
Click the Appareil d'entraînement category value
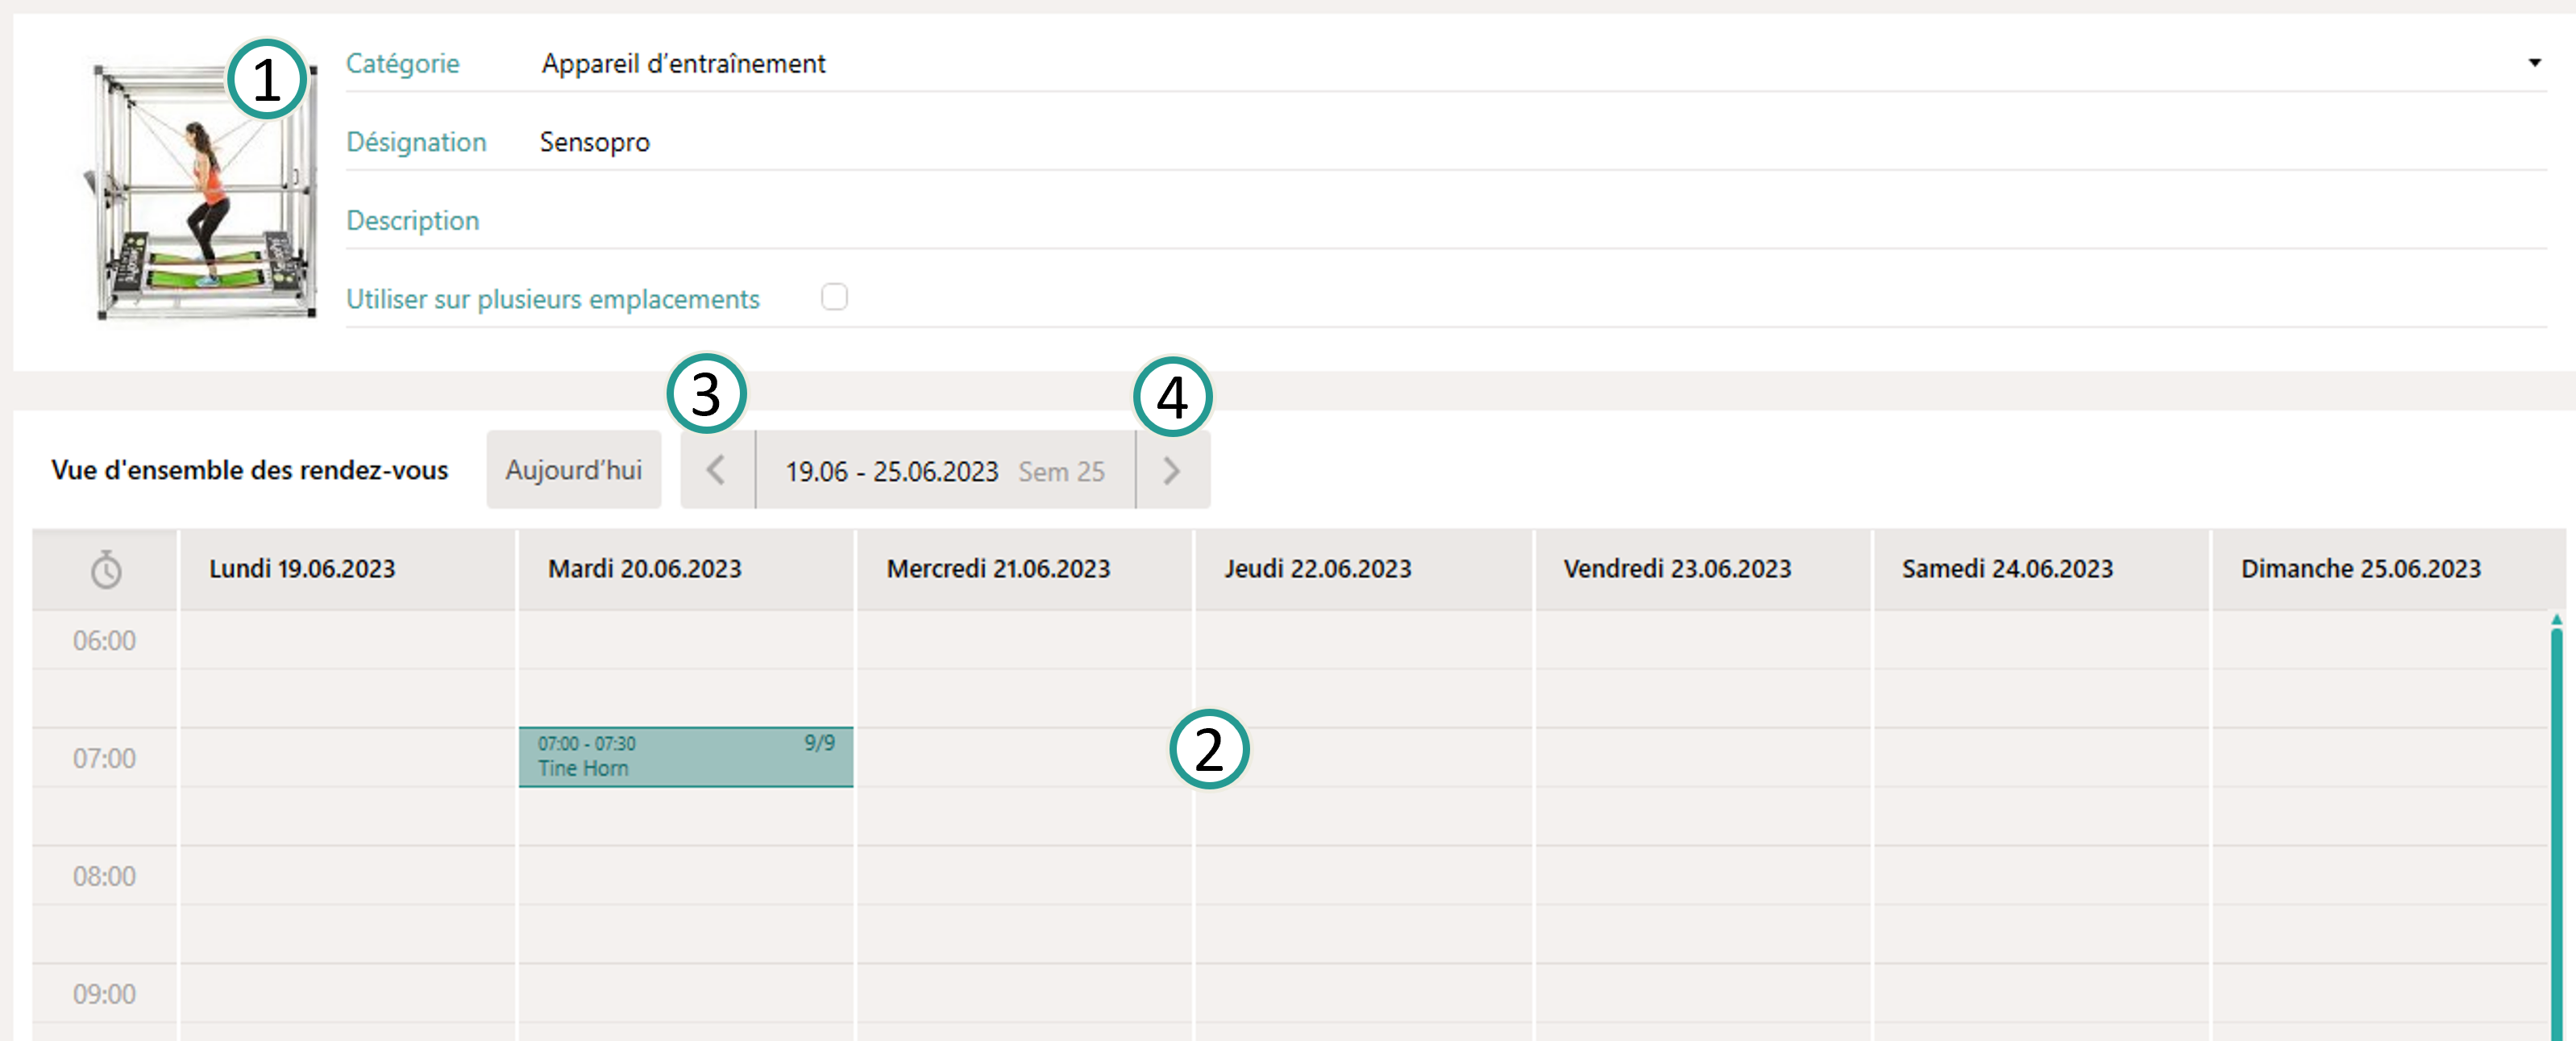[x=684, y=64]
